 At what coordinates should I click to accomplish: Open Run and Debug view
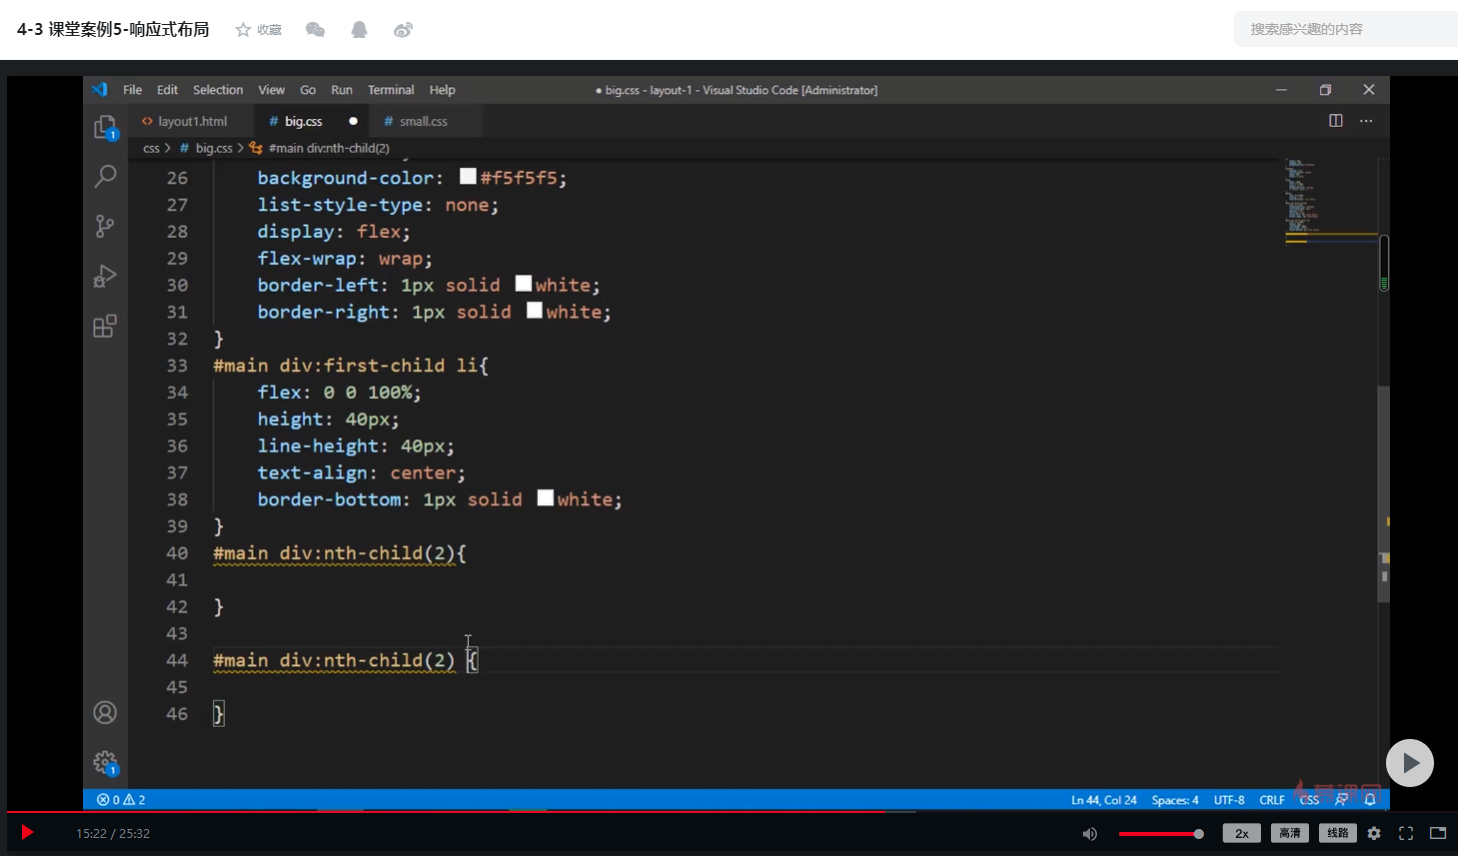tap(105, 276)
